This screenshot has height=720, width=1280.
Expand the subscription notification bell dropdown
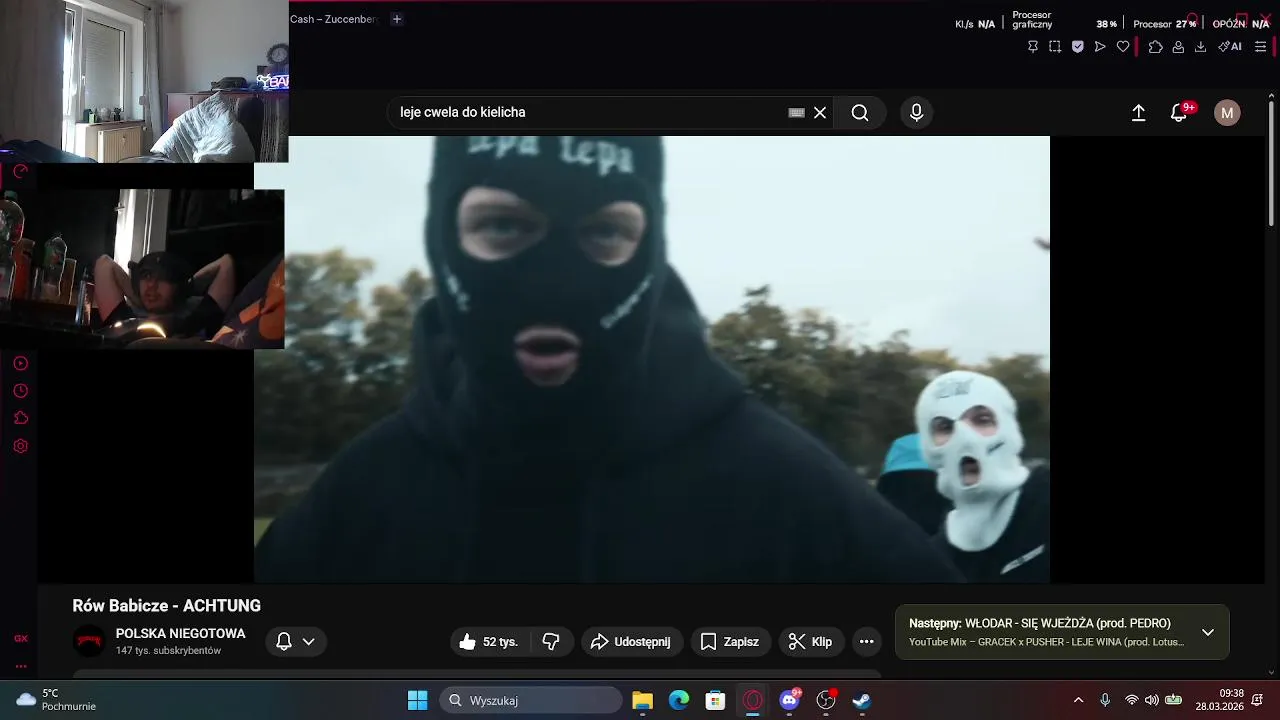296,642
